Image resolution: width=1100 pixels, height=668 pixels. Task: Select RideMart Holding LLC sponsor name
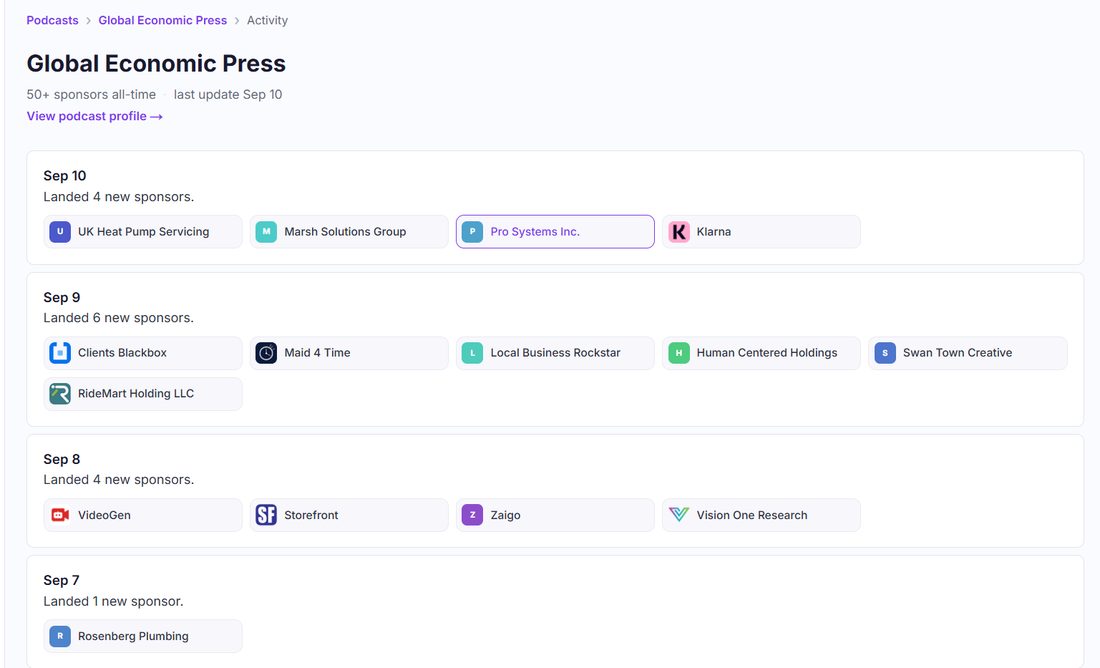[135, 394]
